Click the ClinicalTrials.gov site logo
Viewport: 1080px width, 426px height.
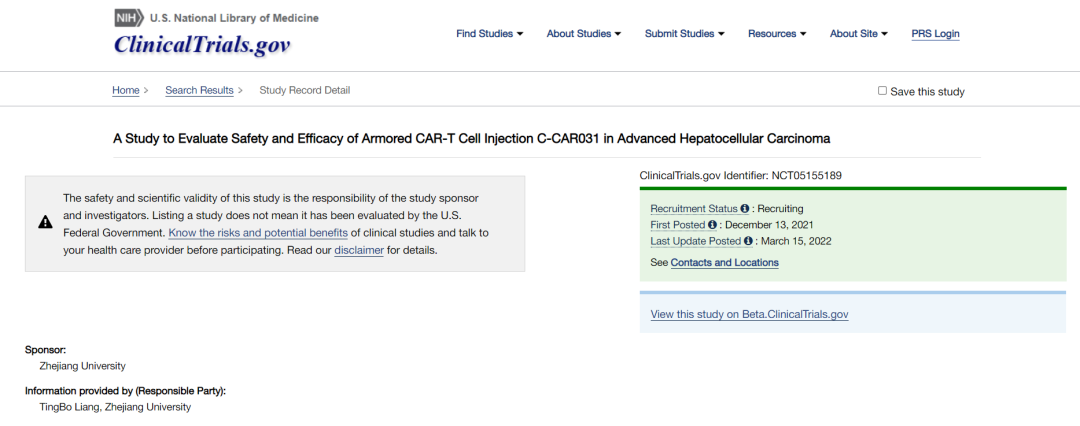coord(202,44)
